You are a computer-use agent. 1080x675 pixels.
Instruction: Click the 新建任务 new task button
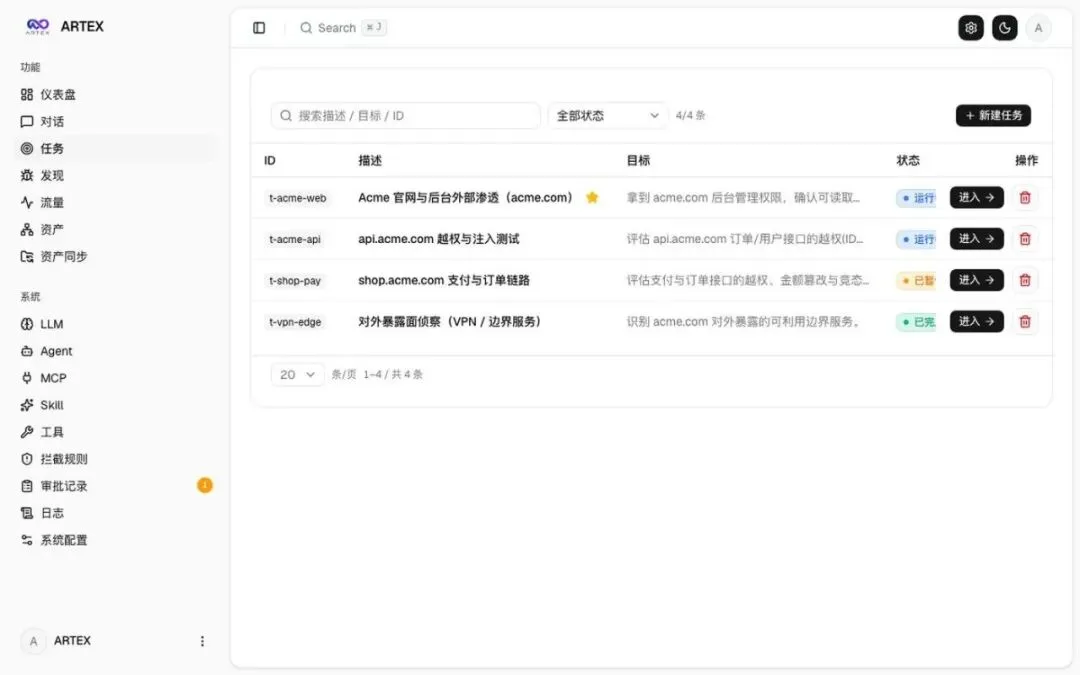[993, 116]
